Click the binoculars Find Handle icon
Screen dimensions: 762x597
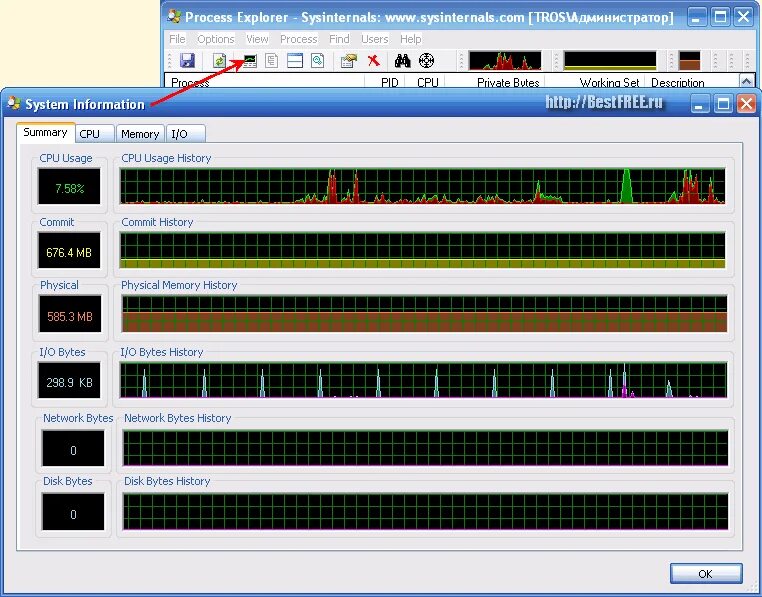402,61
